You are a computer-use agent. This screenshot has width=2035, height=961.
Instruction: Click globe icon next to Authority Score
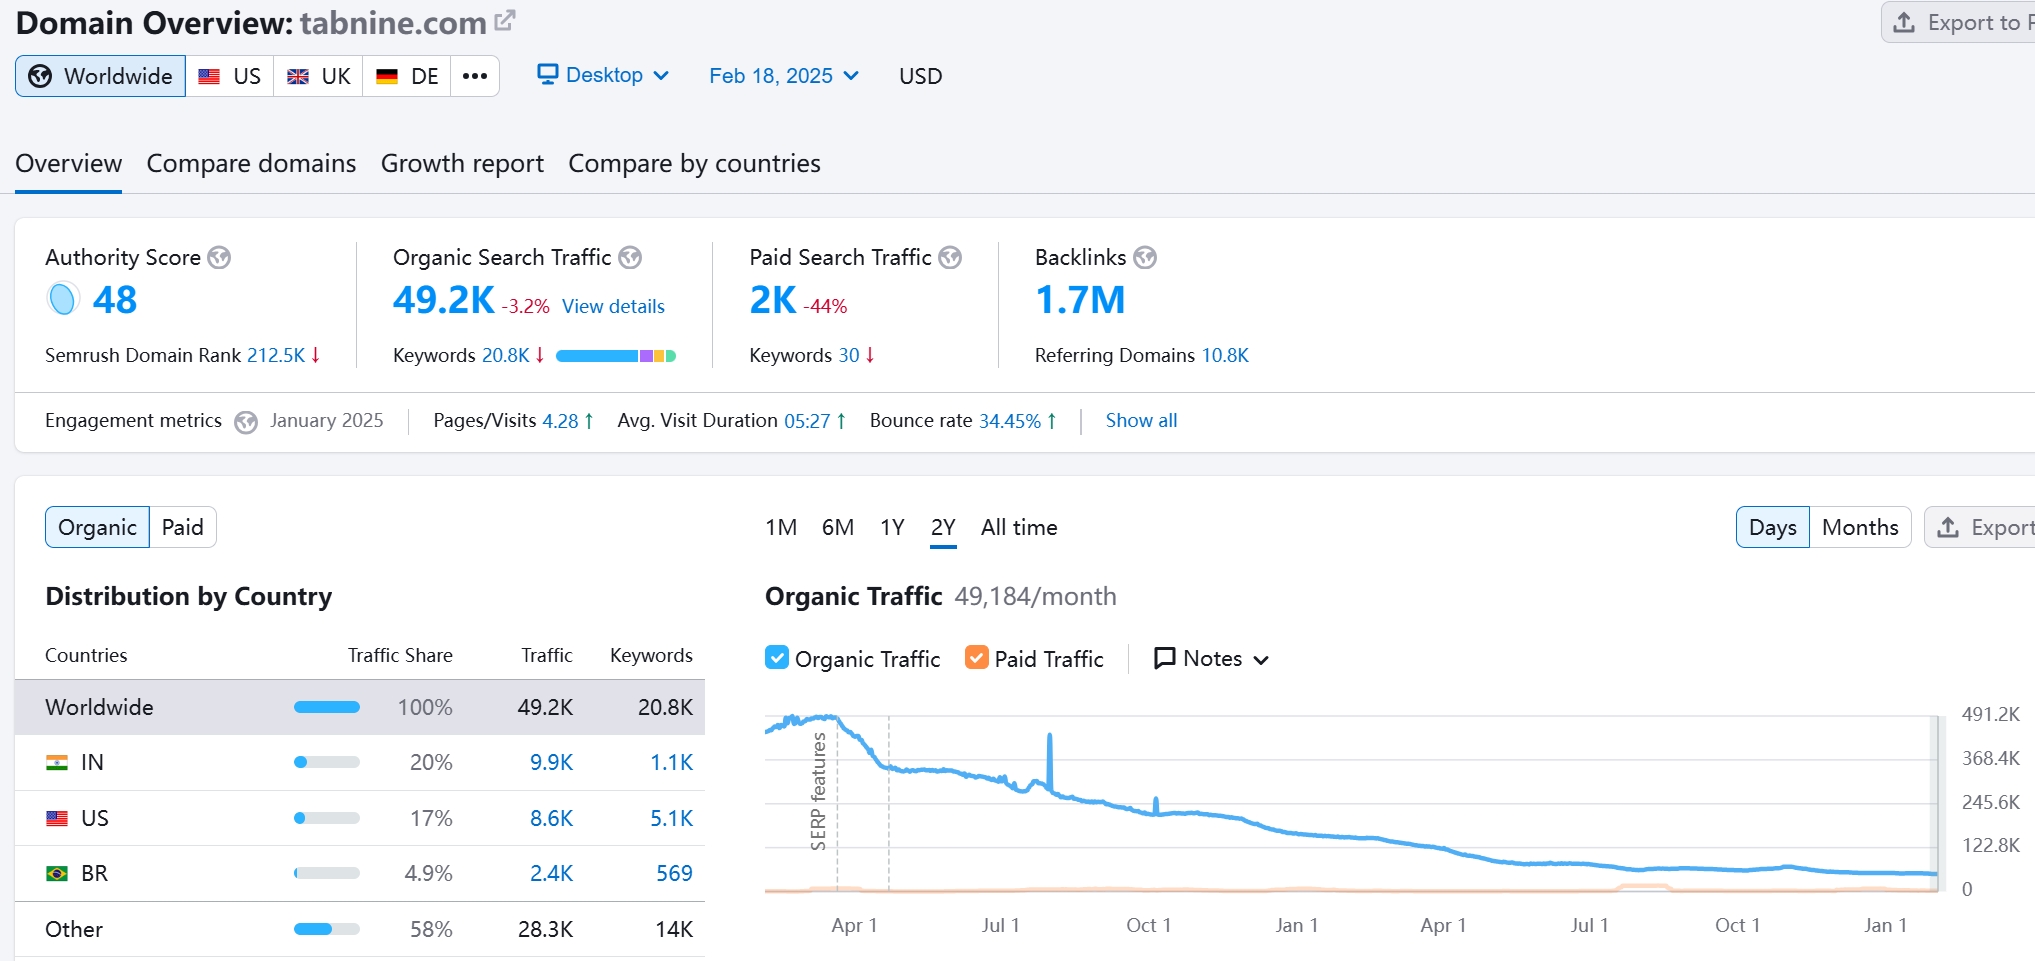pos(219,258)
